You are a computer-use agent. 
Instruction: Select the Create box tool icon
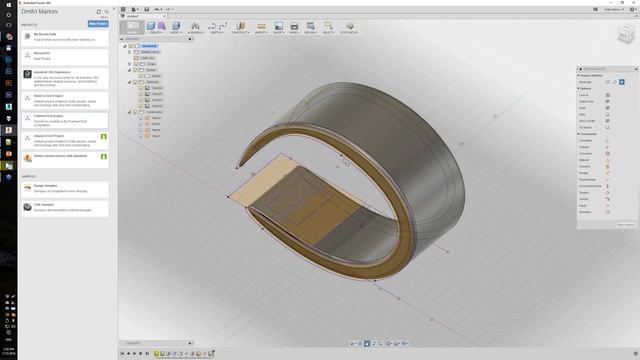pyautogui.click(x=151, y=26)
